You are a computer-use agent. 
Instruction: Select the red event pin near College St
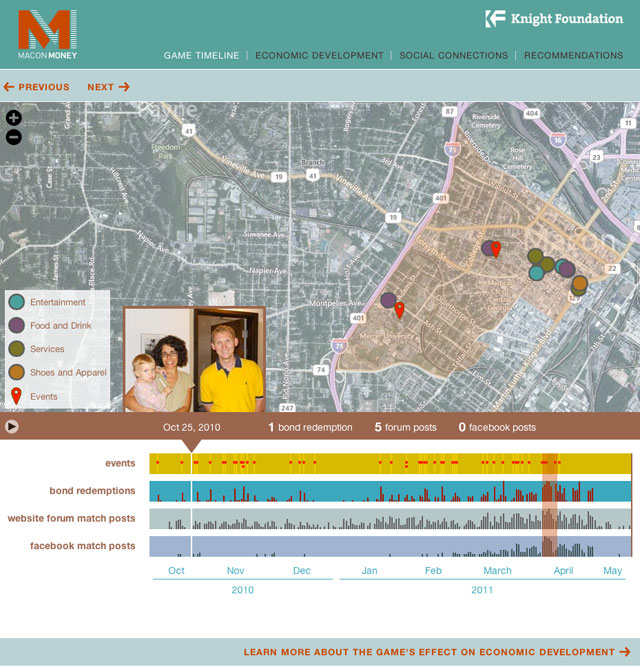tap(496, 249)
